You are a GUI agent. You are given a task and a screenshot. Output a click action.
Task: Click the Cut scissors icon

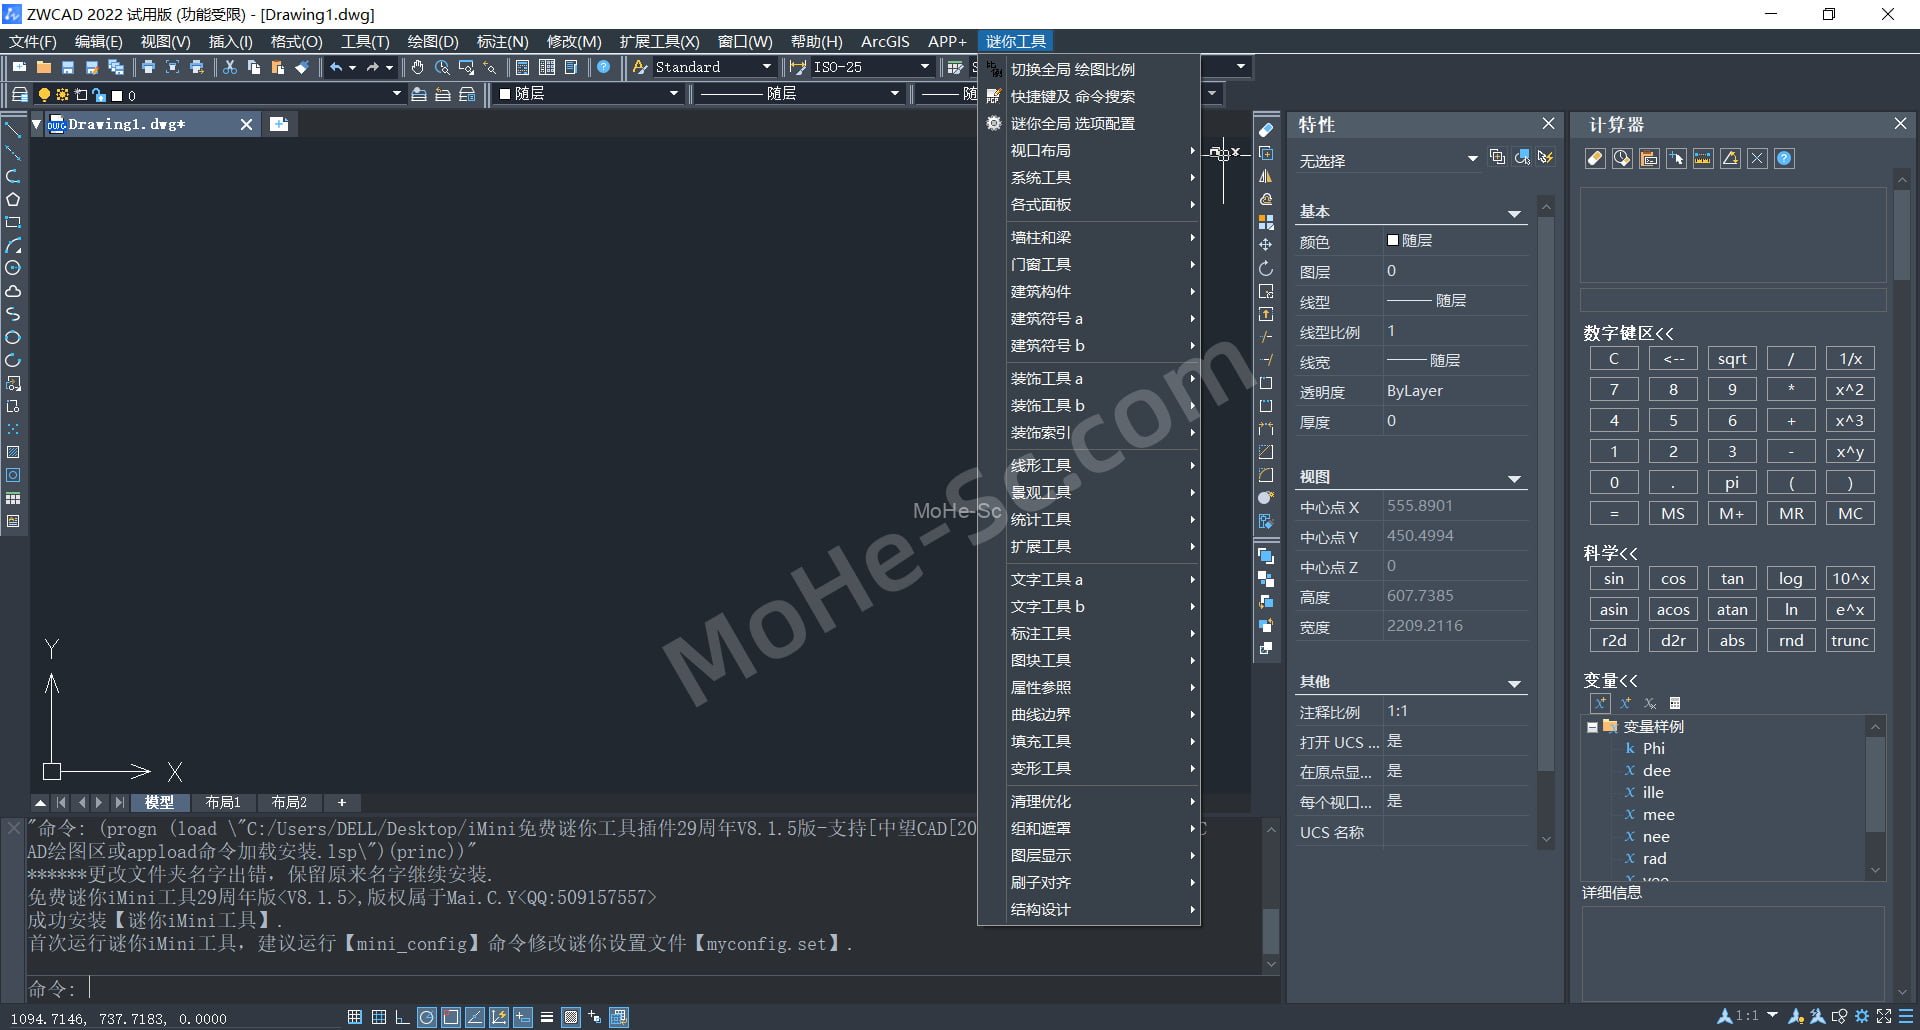(x=230, y=67)
